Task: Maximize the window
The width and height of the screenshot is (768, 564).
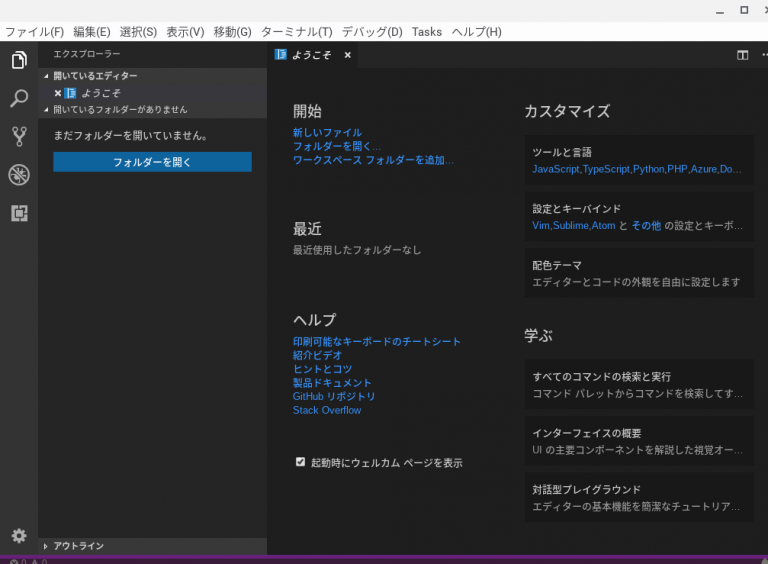Action: coord(744,10)
